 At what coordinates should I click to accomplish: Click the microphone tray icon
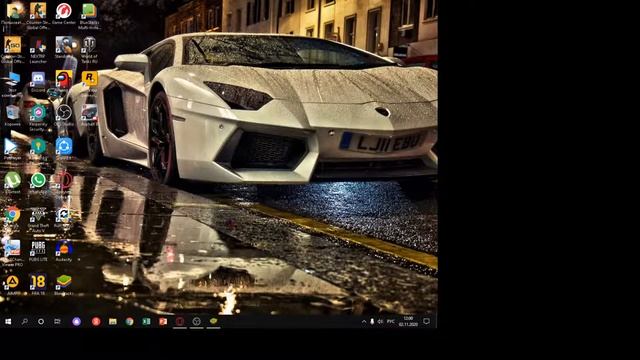tap(372, 322)
